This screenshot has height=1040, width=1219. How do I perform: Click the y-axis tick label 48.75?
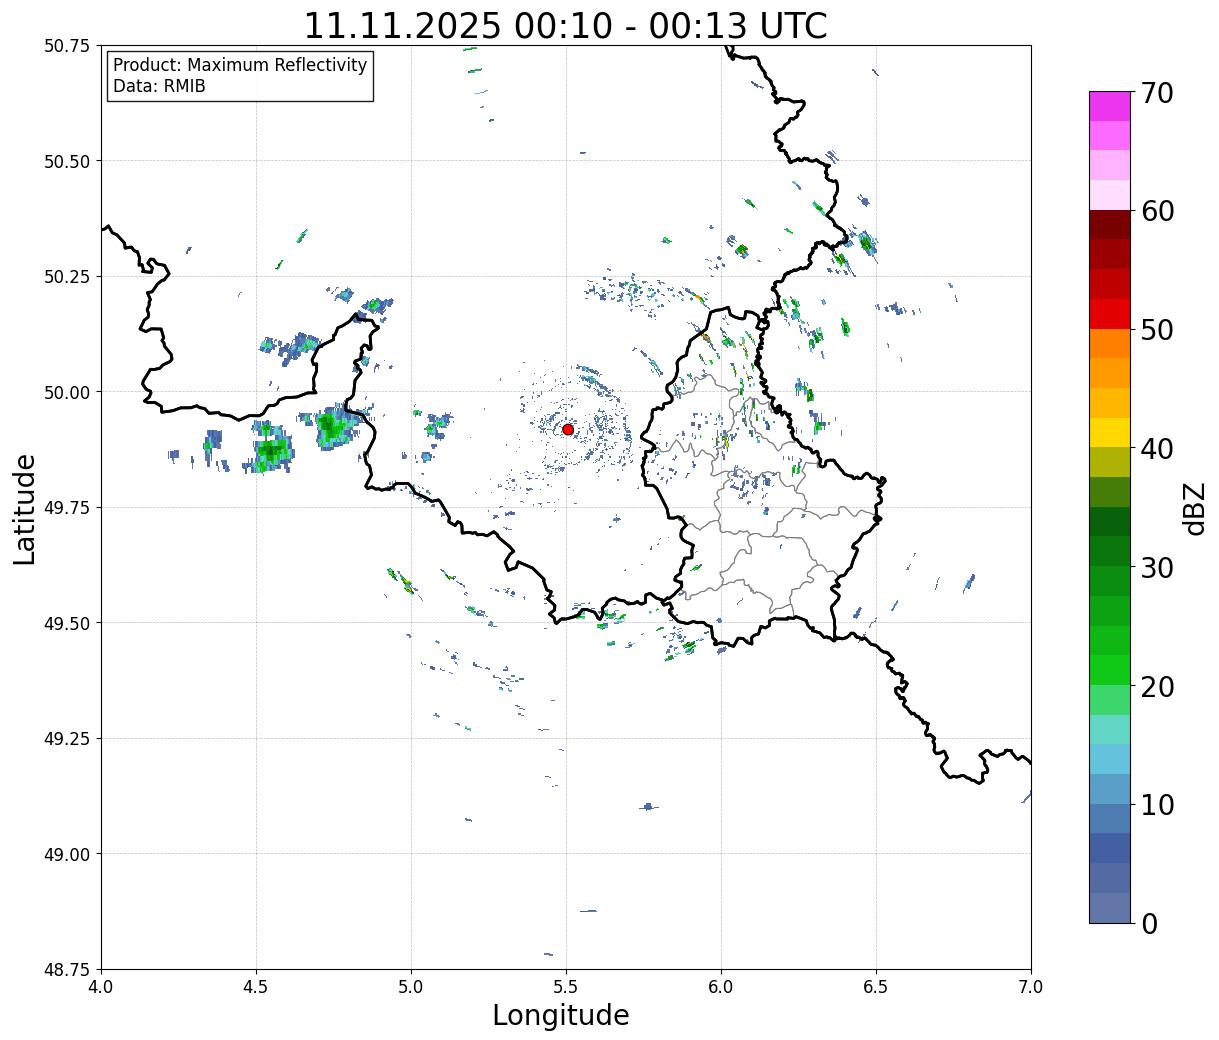coord(67,970)
